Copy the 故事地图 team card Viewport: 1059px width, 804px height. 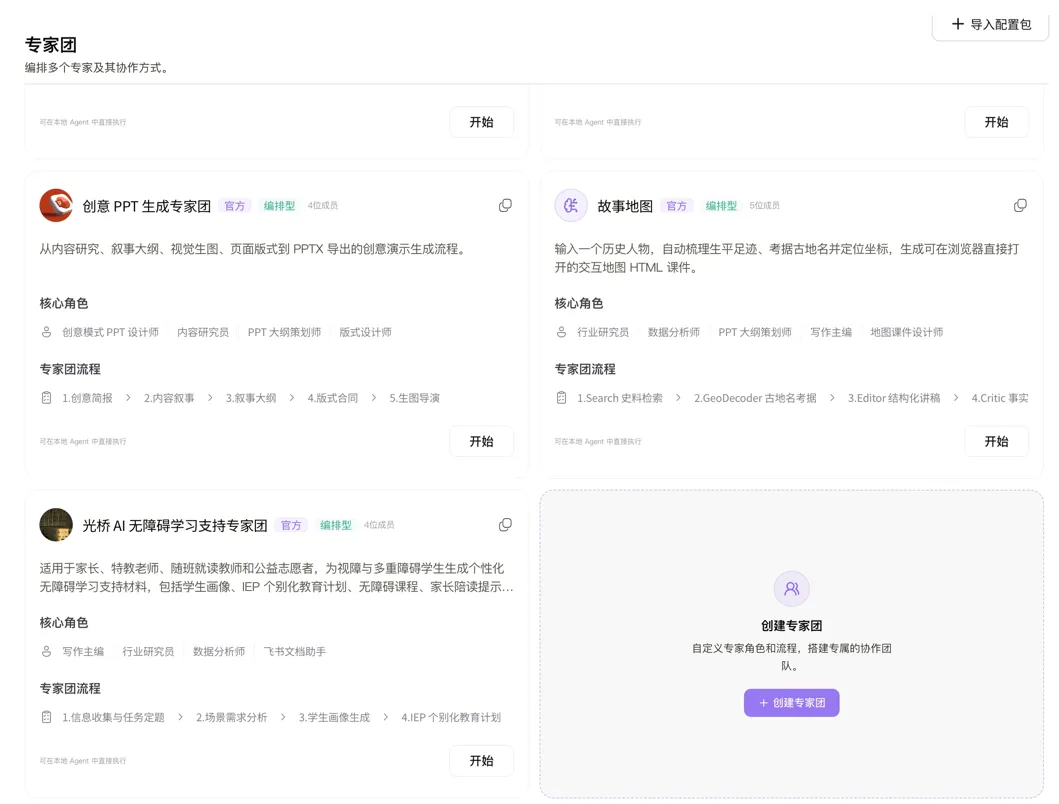pyautogui.click(x=1021, y=205)
